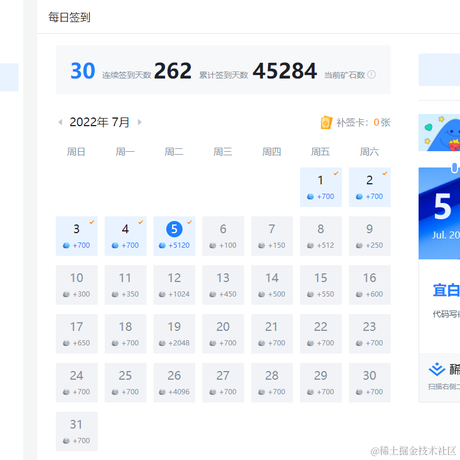Select day 10 with +300 reward
This screenshot has height=460, width=460.
click(x=77, y=285)
